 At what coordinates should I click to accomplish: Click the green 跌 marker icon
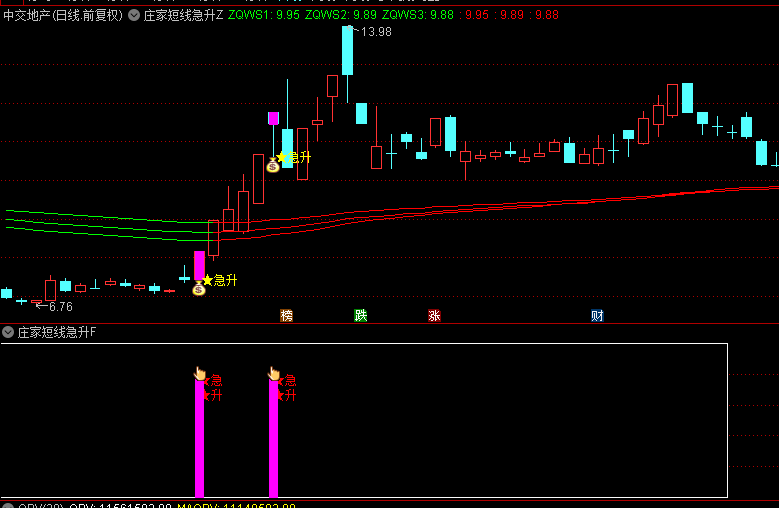(361, 315)
